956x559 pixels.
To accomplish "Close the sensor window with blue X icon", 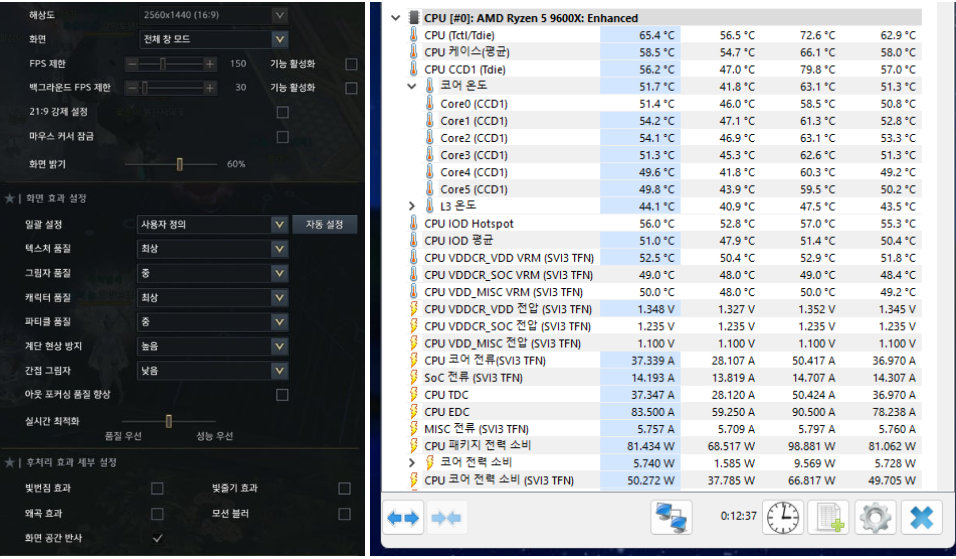I will [x=922, y=518].
